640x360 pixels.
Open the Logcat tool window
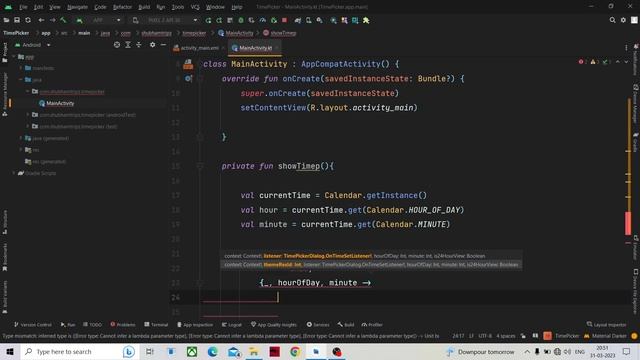pos(232,324)
